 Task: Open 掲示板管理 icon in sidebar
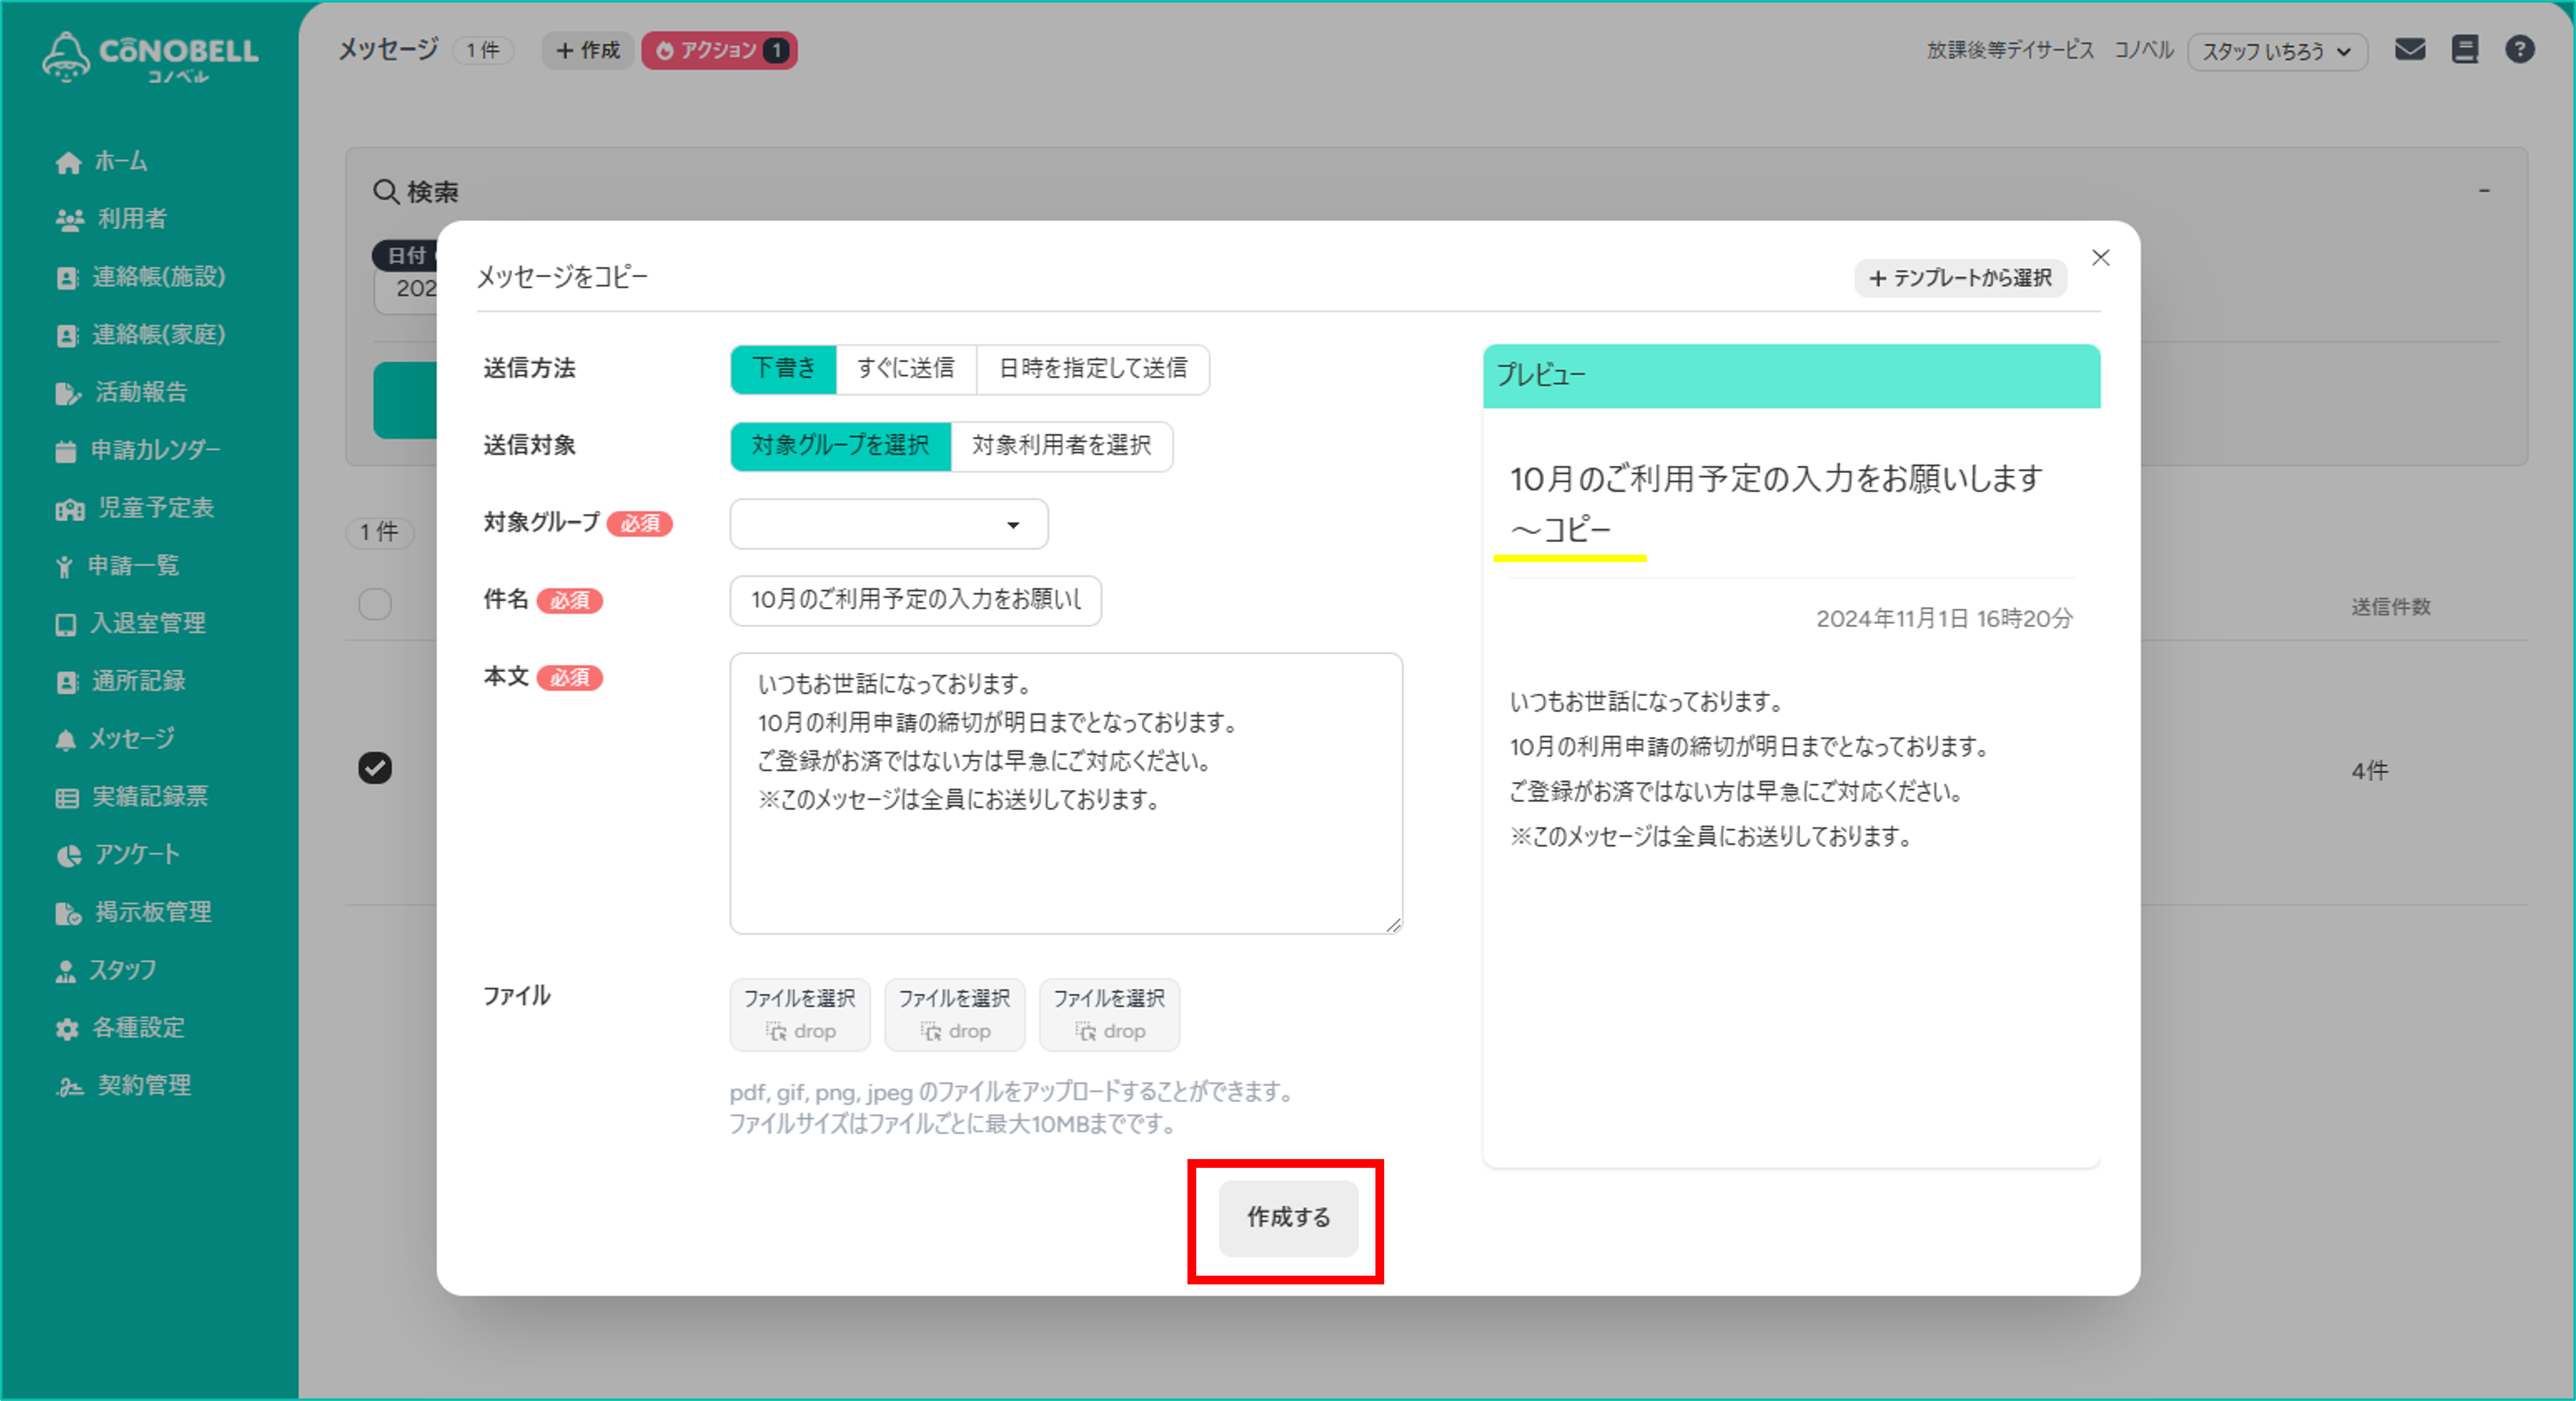click(x=68, y=913)
